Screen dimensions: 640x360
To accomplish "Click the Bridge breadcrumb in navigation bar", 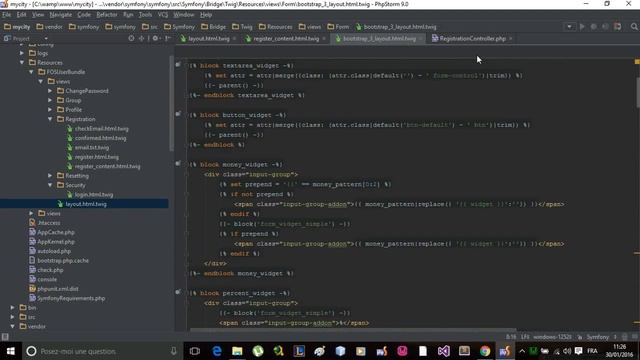I will coord(213,27).
